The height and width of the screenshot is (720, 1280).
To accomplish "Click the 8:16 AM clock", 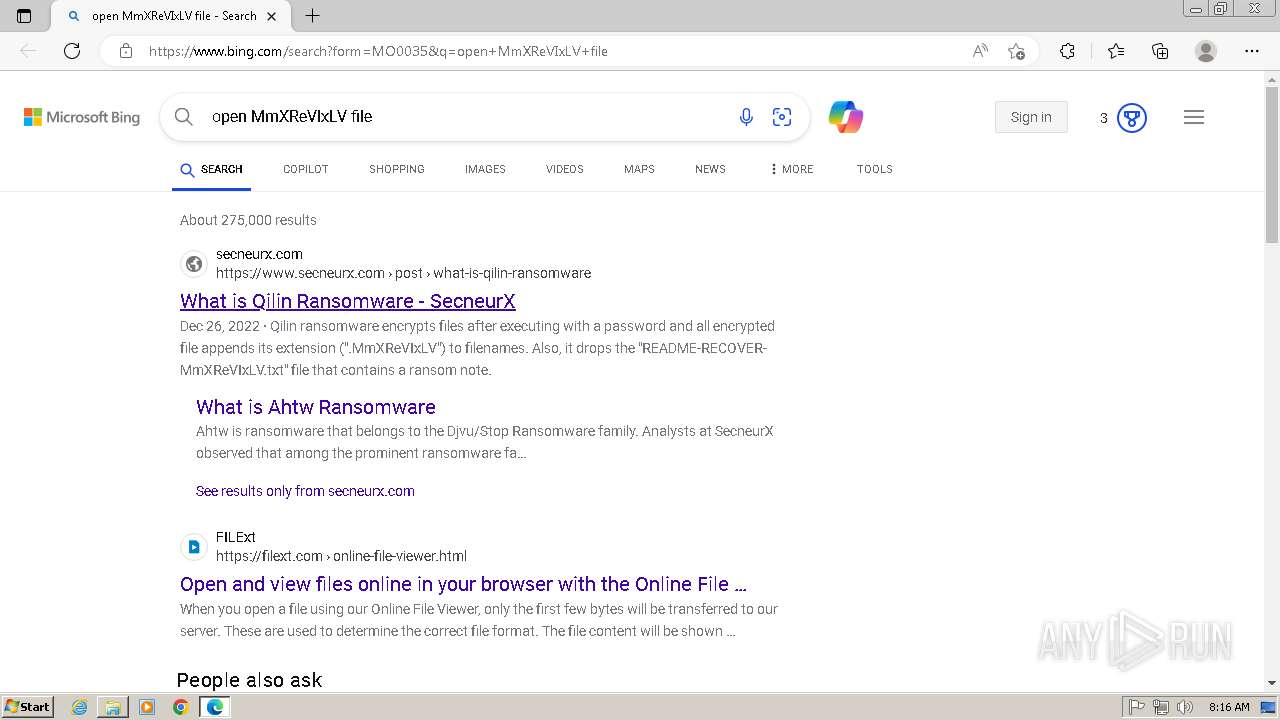I will 1229,707.
